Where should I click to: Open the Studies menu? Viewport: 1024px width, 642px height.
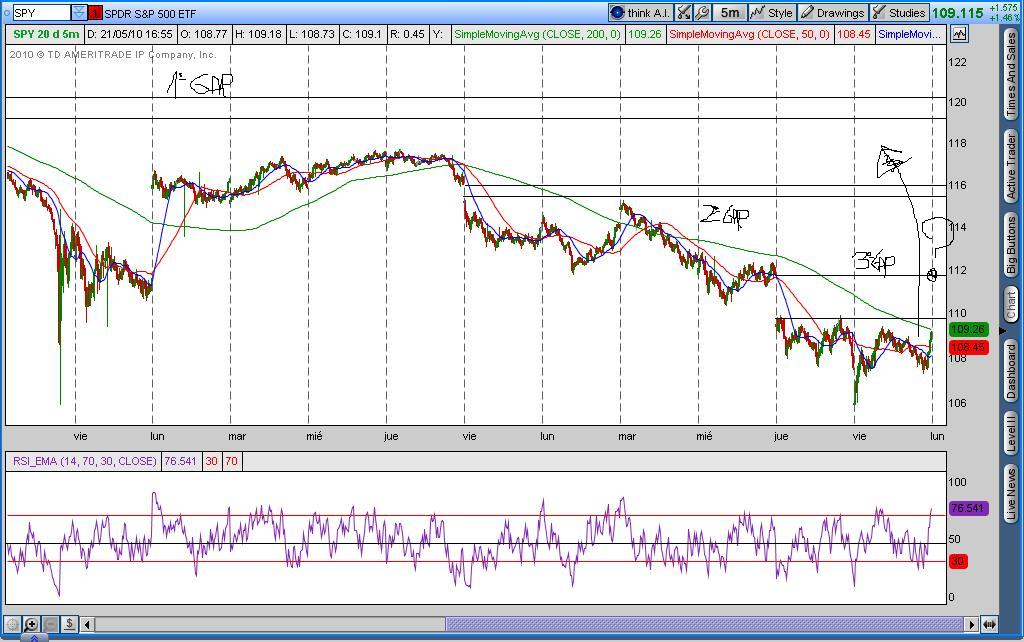point(899,13)
